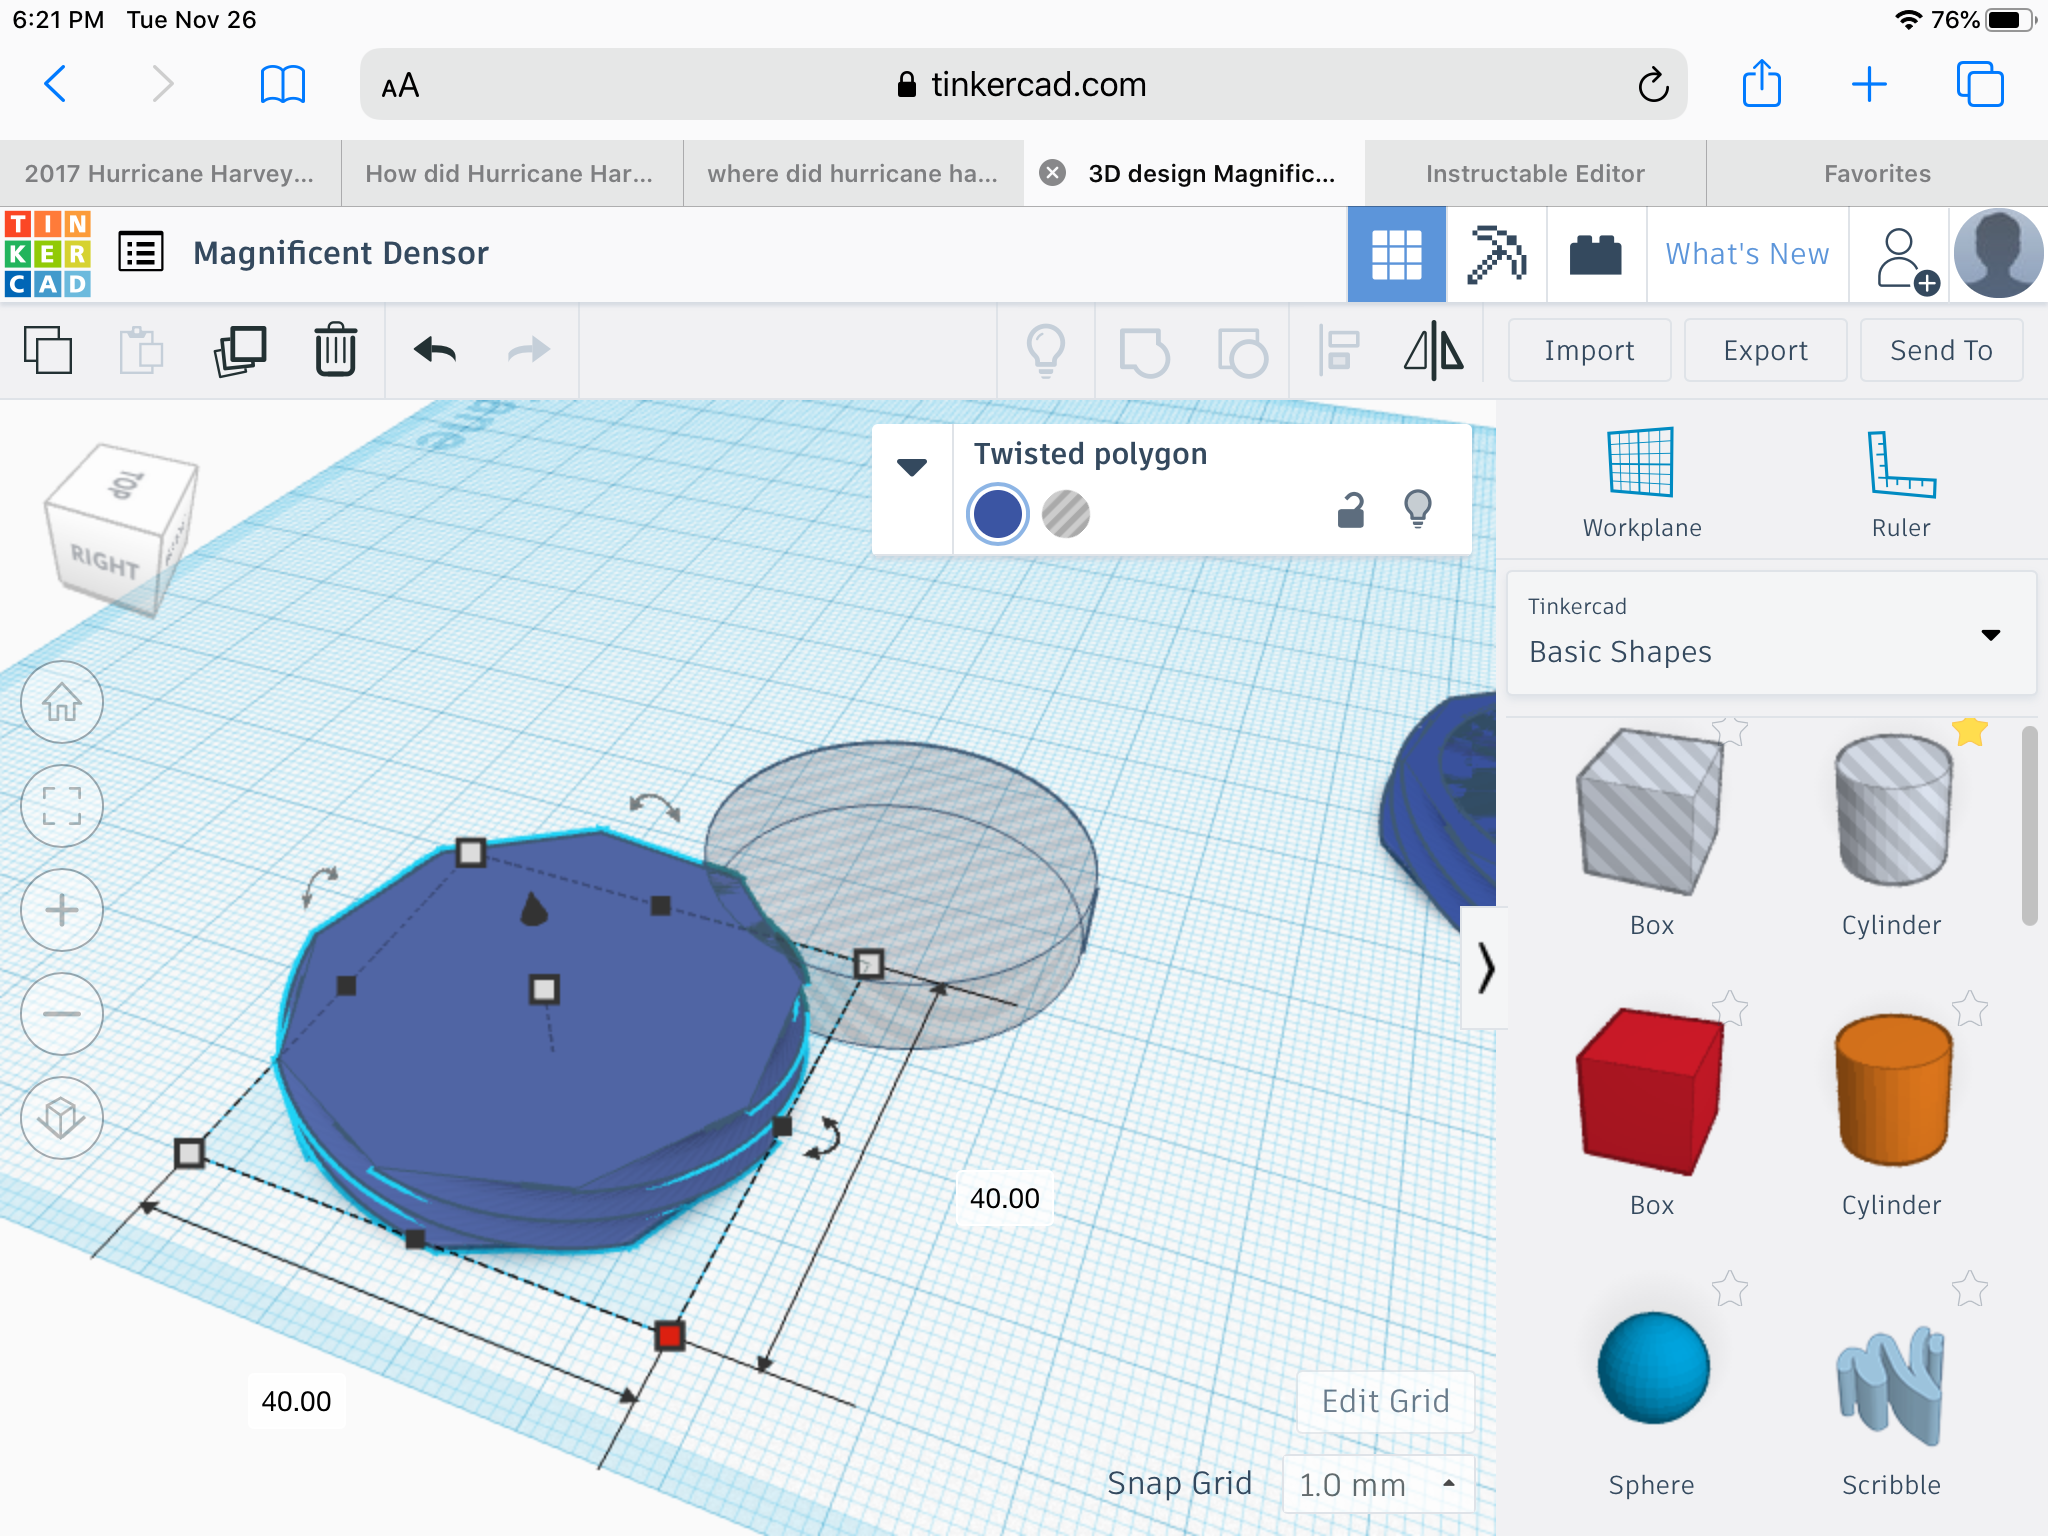The width and height of the screenshot is (2048, 1536).
Task: Click Magnificent Densor design title
Action: point(341,253)
